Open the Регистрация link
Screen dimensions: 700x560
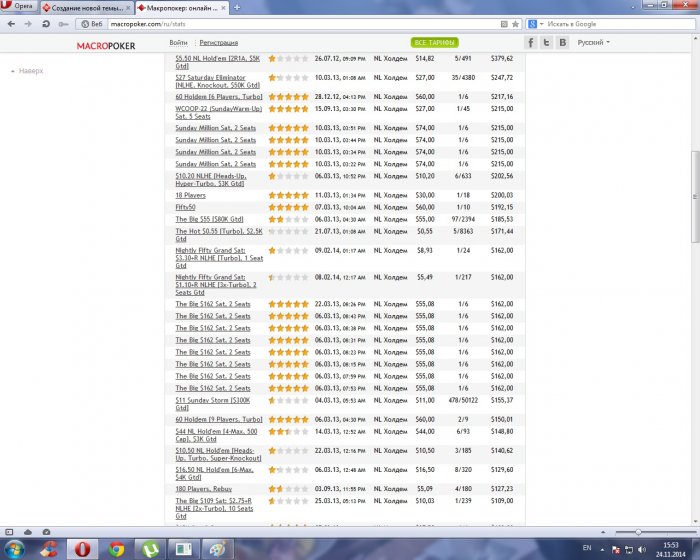tap(218, 42)
